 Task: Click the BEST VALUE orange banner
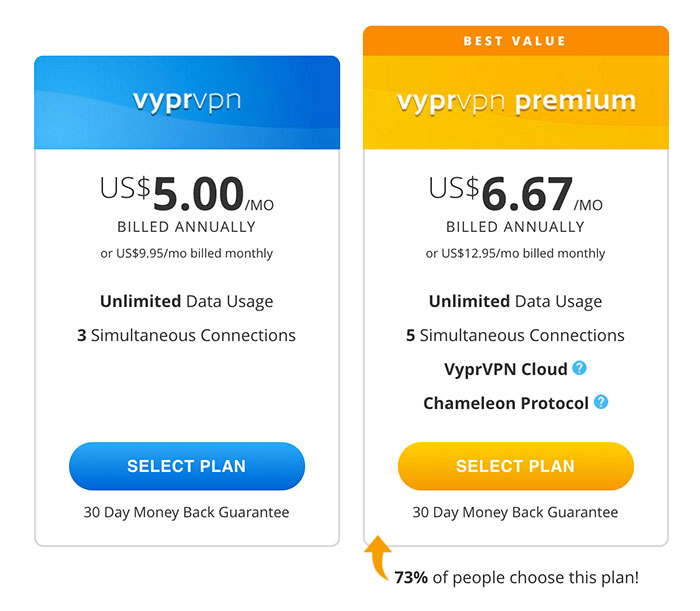[x=516, y=41]
